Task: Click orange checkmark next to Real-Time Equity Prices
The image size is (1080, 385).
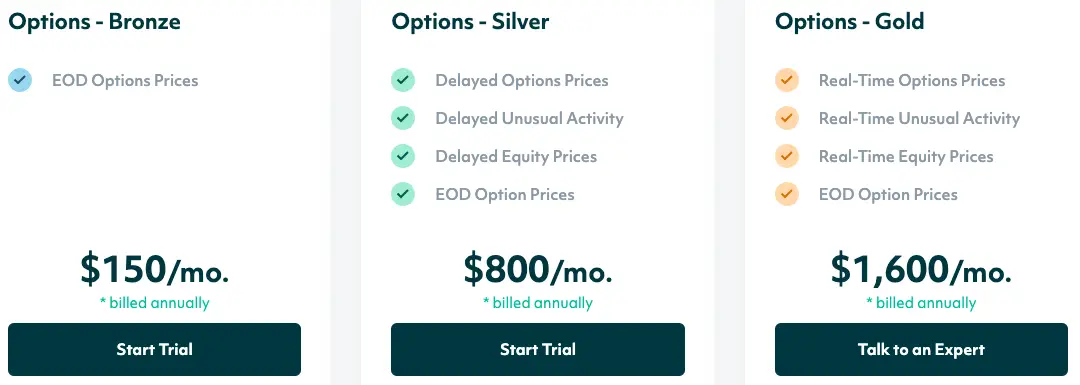Action: (x=787, y=156)
